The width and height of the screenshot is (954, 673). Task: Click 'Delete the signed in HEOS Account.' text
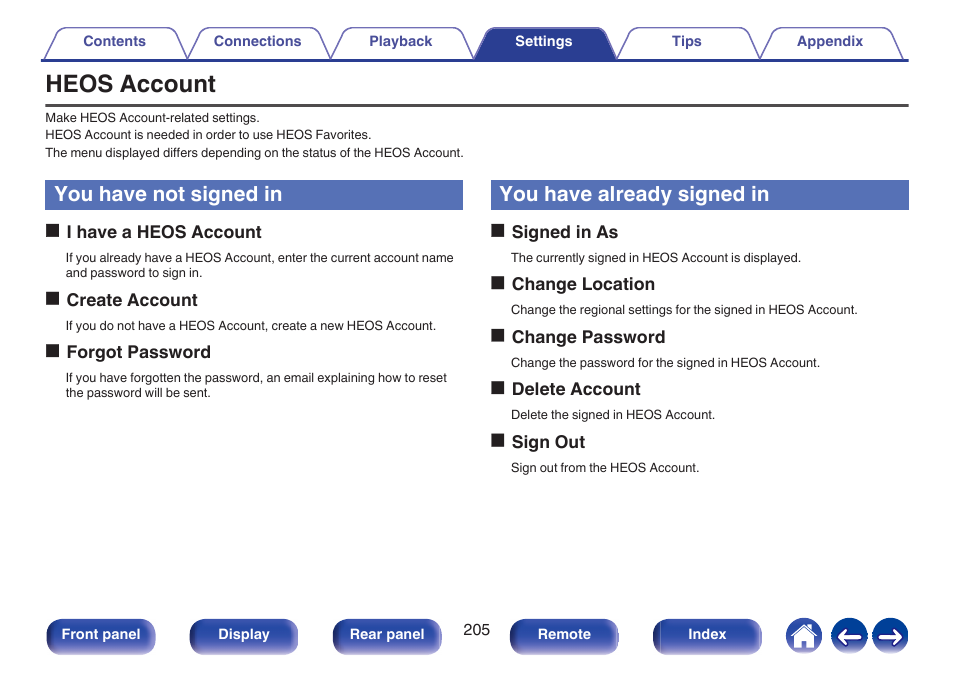tap(613, 415)
